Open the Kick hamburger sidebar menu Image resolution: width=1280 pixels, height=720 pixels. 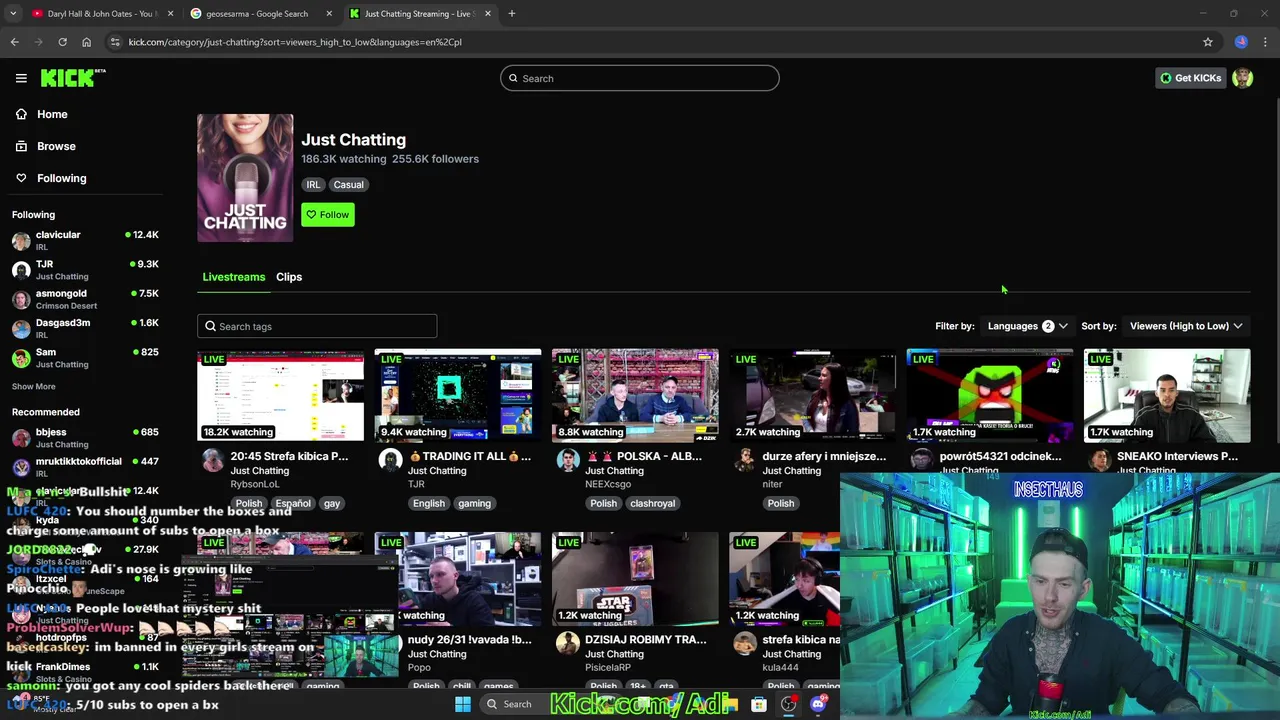click(21, 78)
